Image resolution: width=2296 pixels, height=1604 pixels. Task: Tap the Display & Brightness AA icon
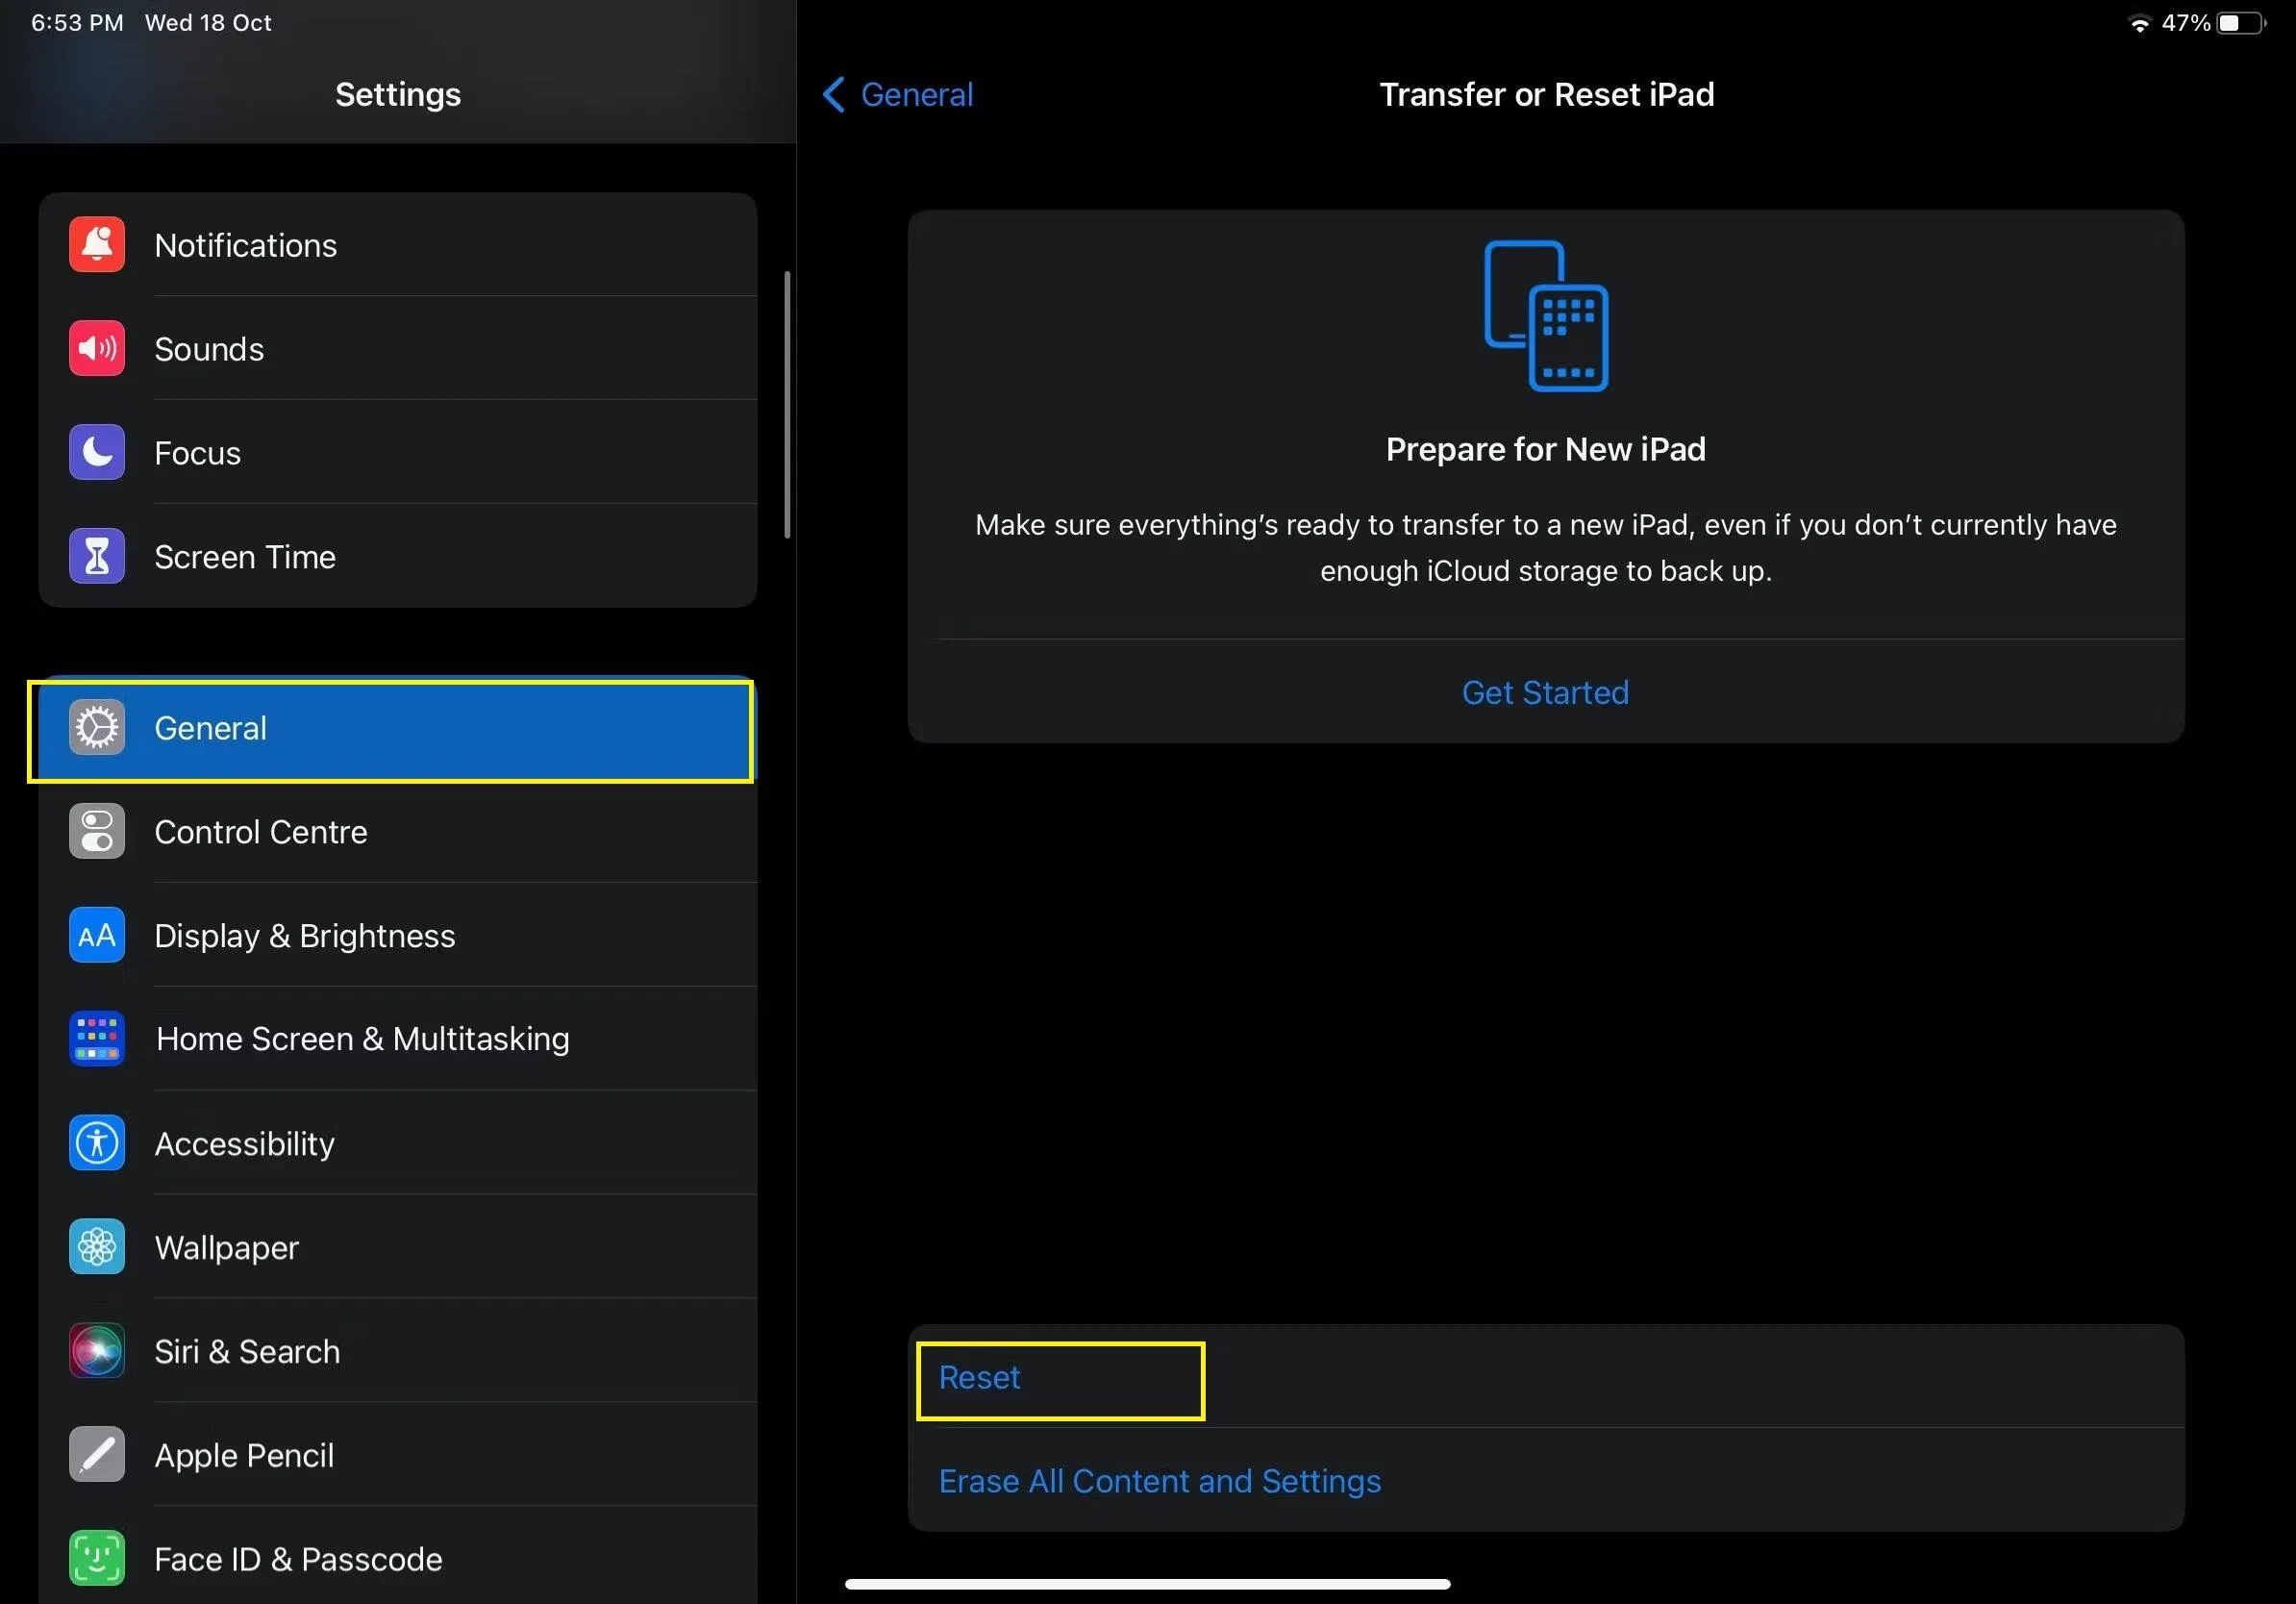tap(97, 936)
